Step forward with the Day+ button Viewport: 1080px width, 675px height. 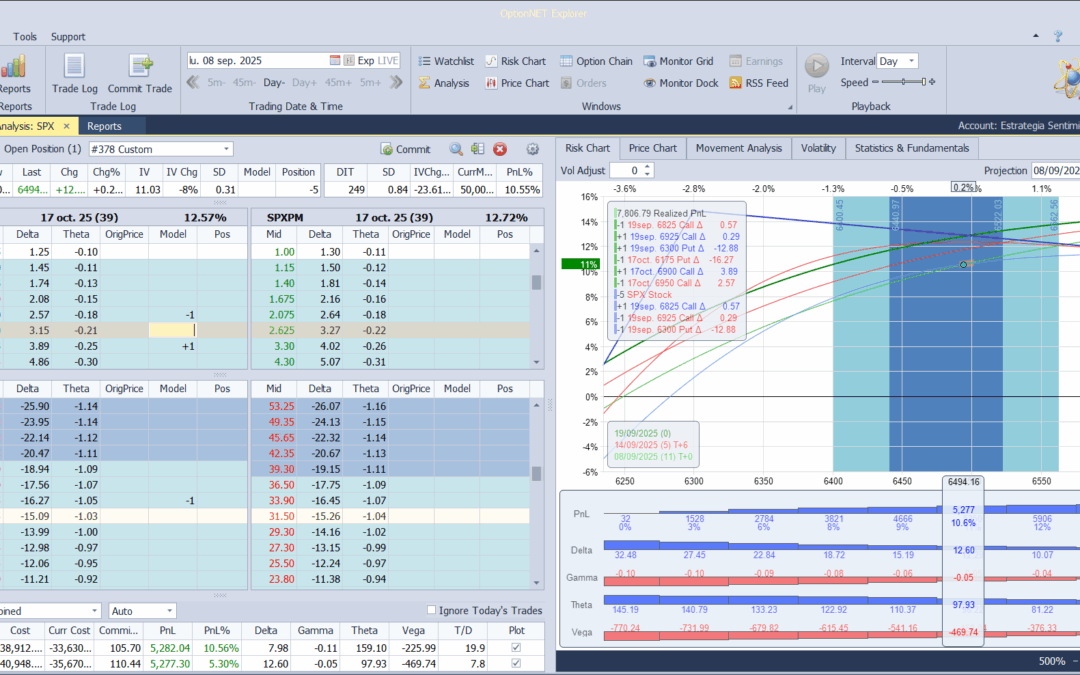(x=304, y=83)
